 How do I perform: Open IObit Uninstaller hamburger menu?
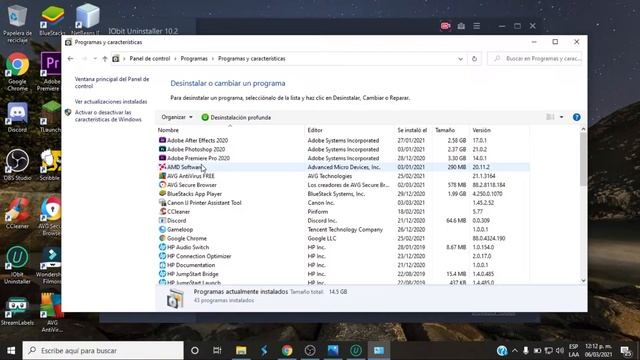(x=476, y=26)
